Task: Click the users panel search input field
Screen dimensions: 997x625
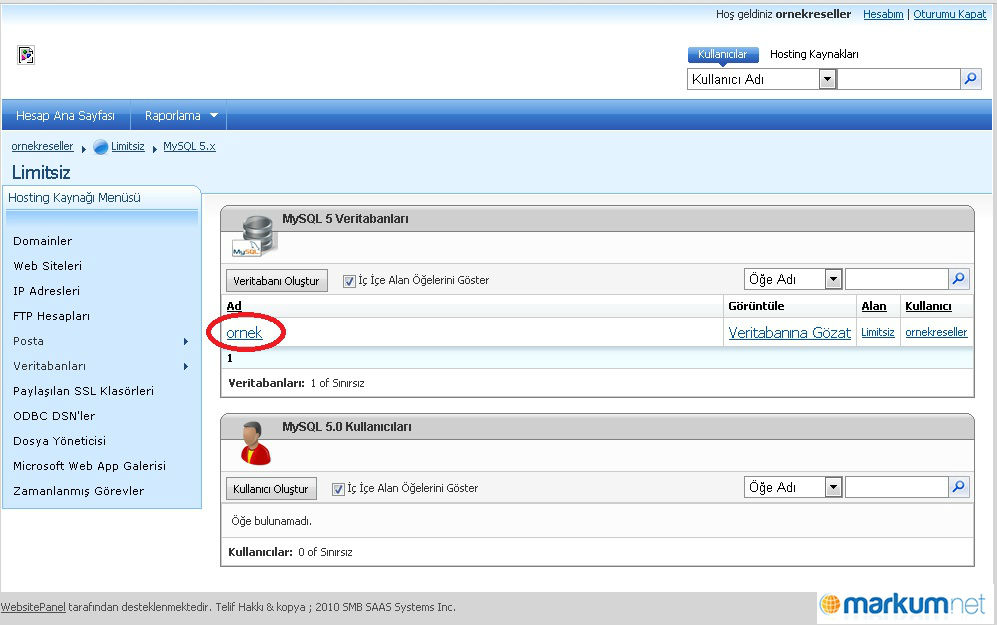Action: 897,487
